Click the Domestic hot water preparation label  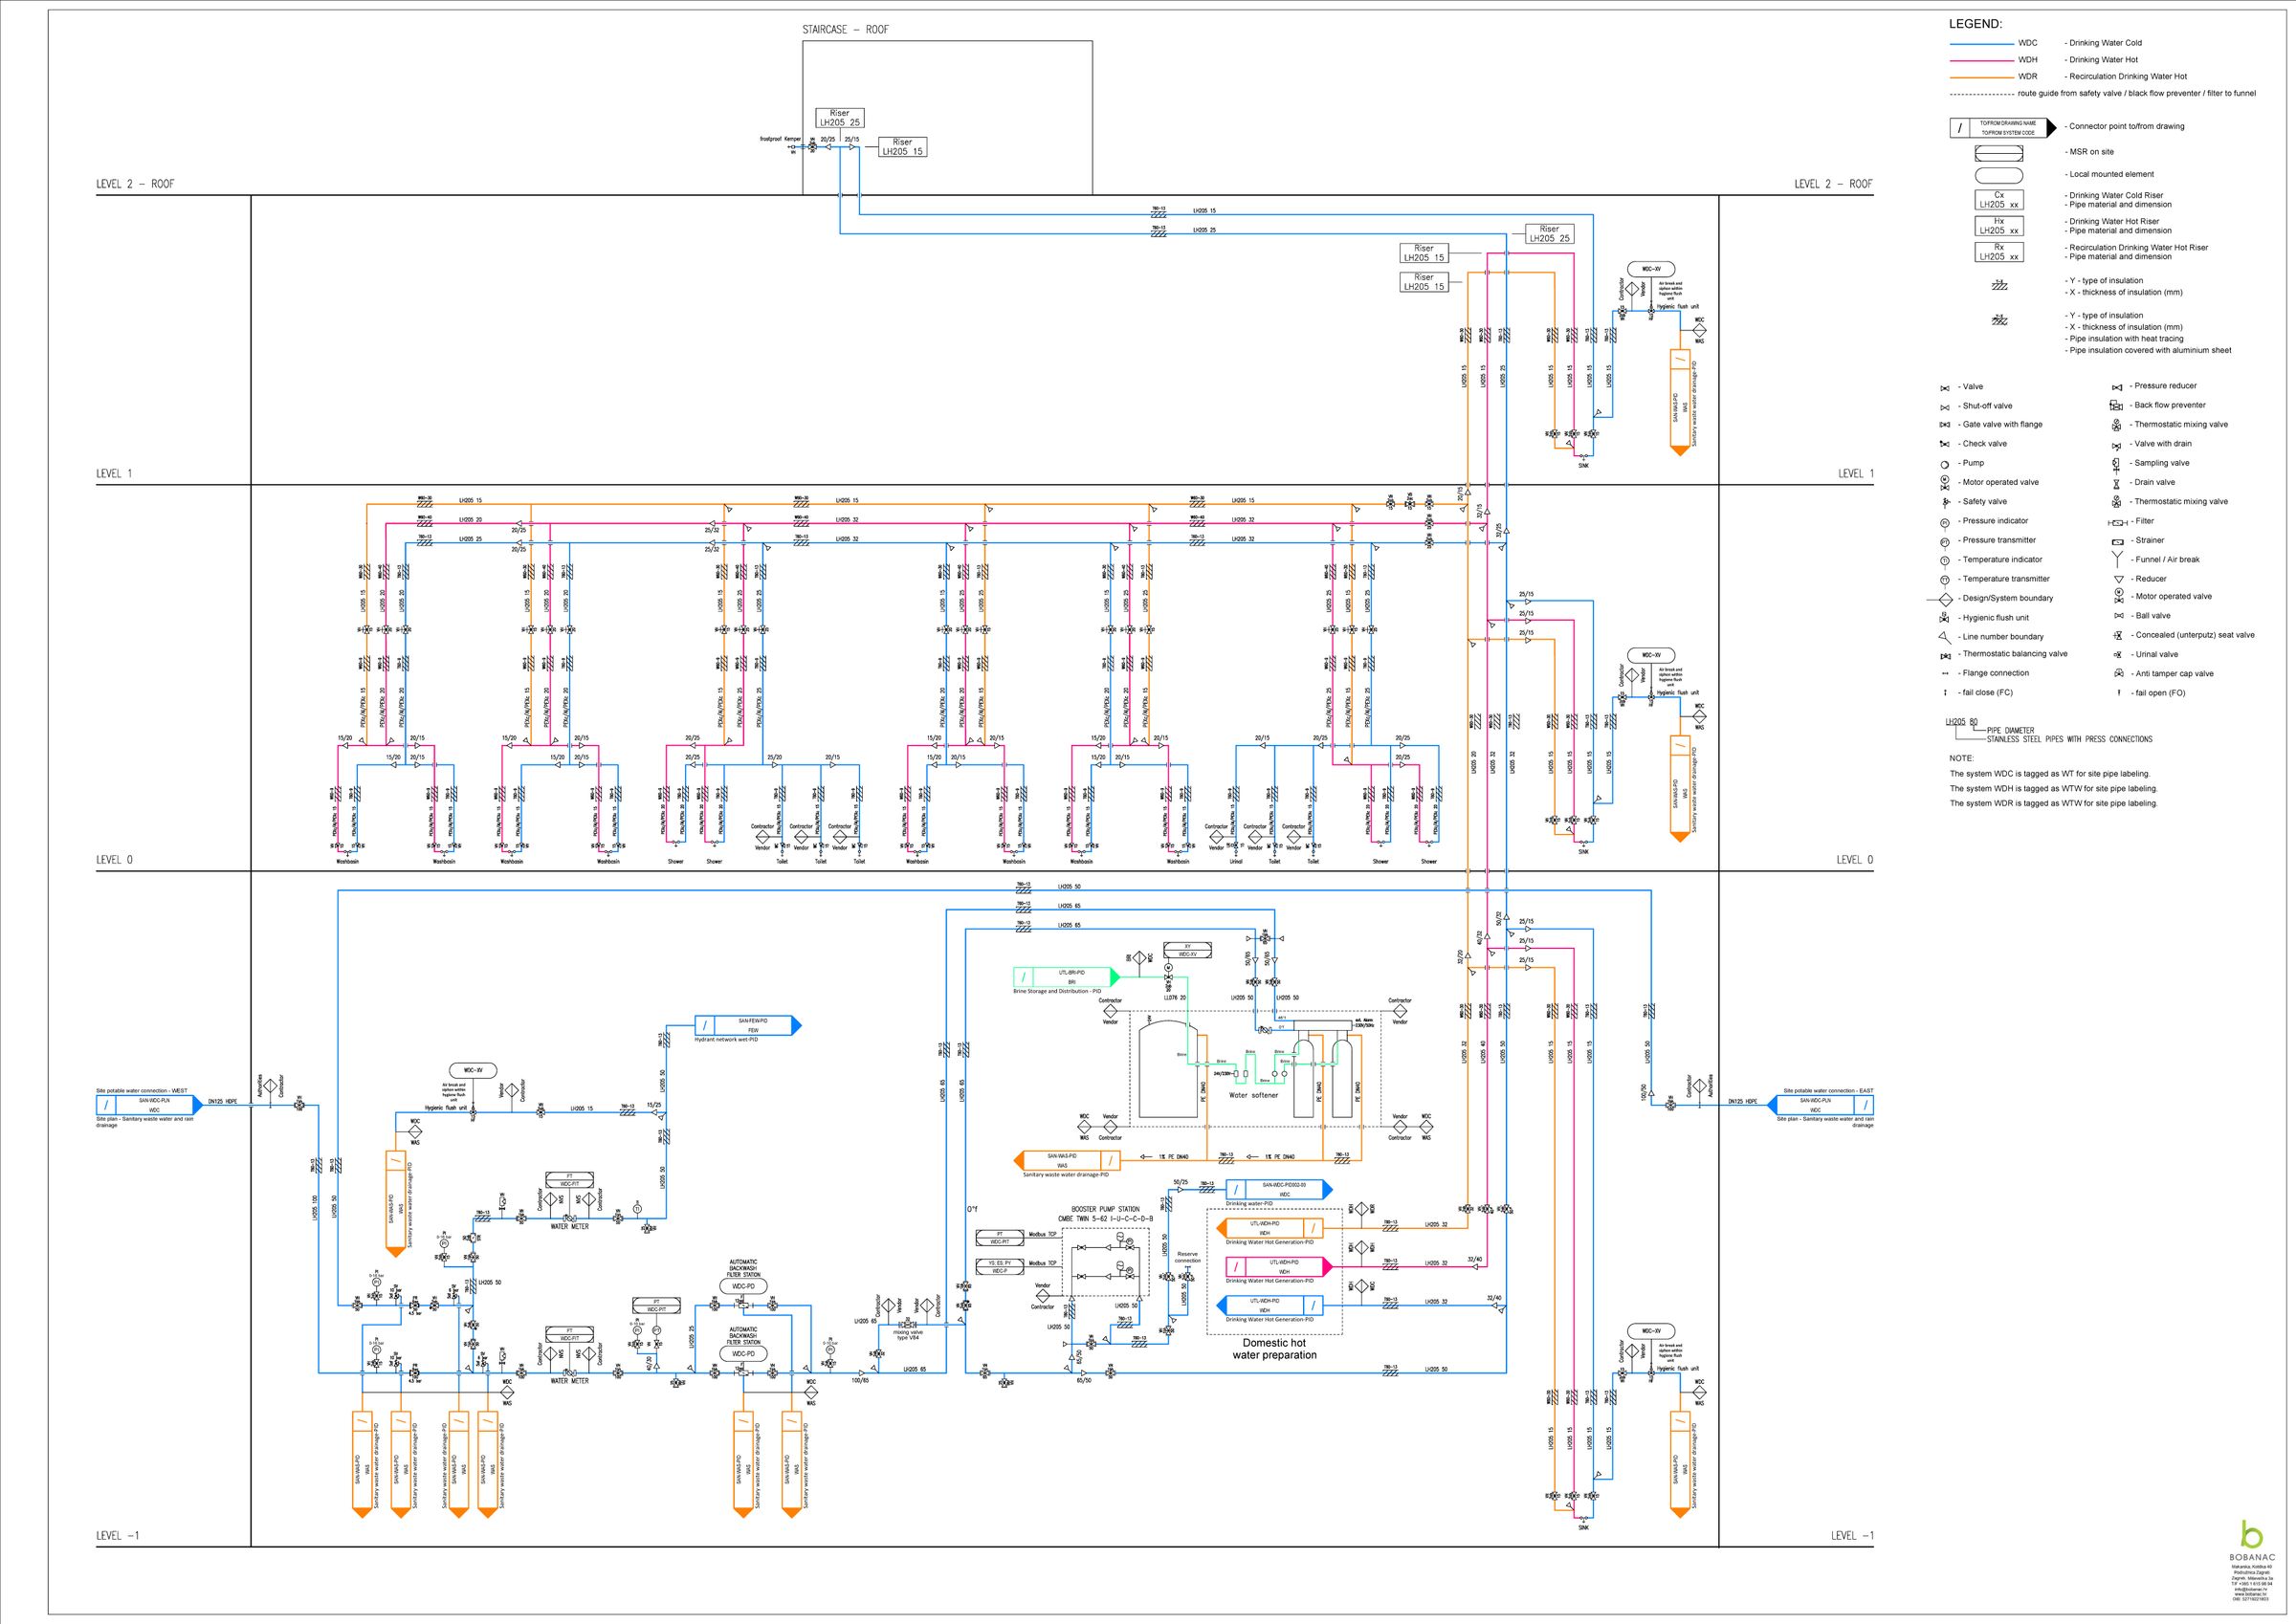(1273, 1349)
